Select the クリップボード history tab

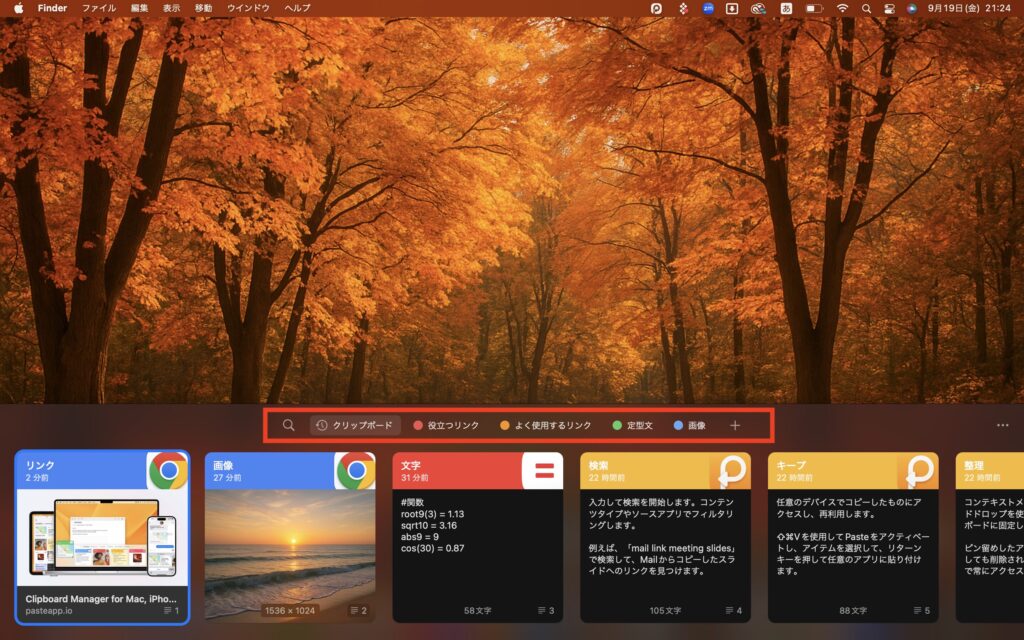tap(355, 425)
